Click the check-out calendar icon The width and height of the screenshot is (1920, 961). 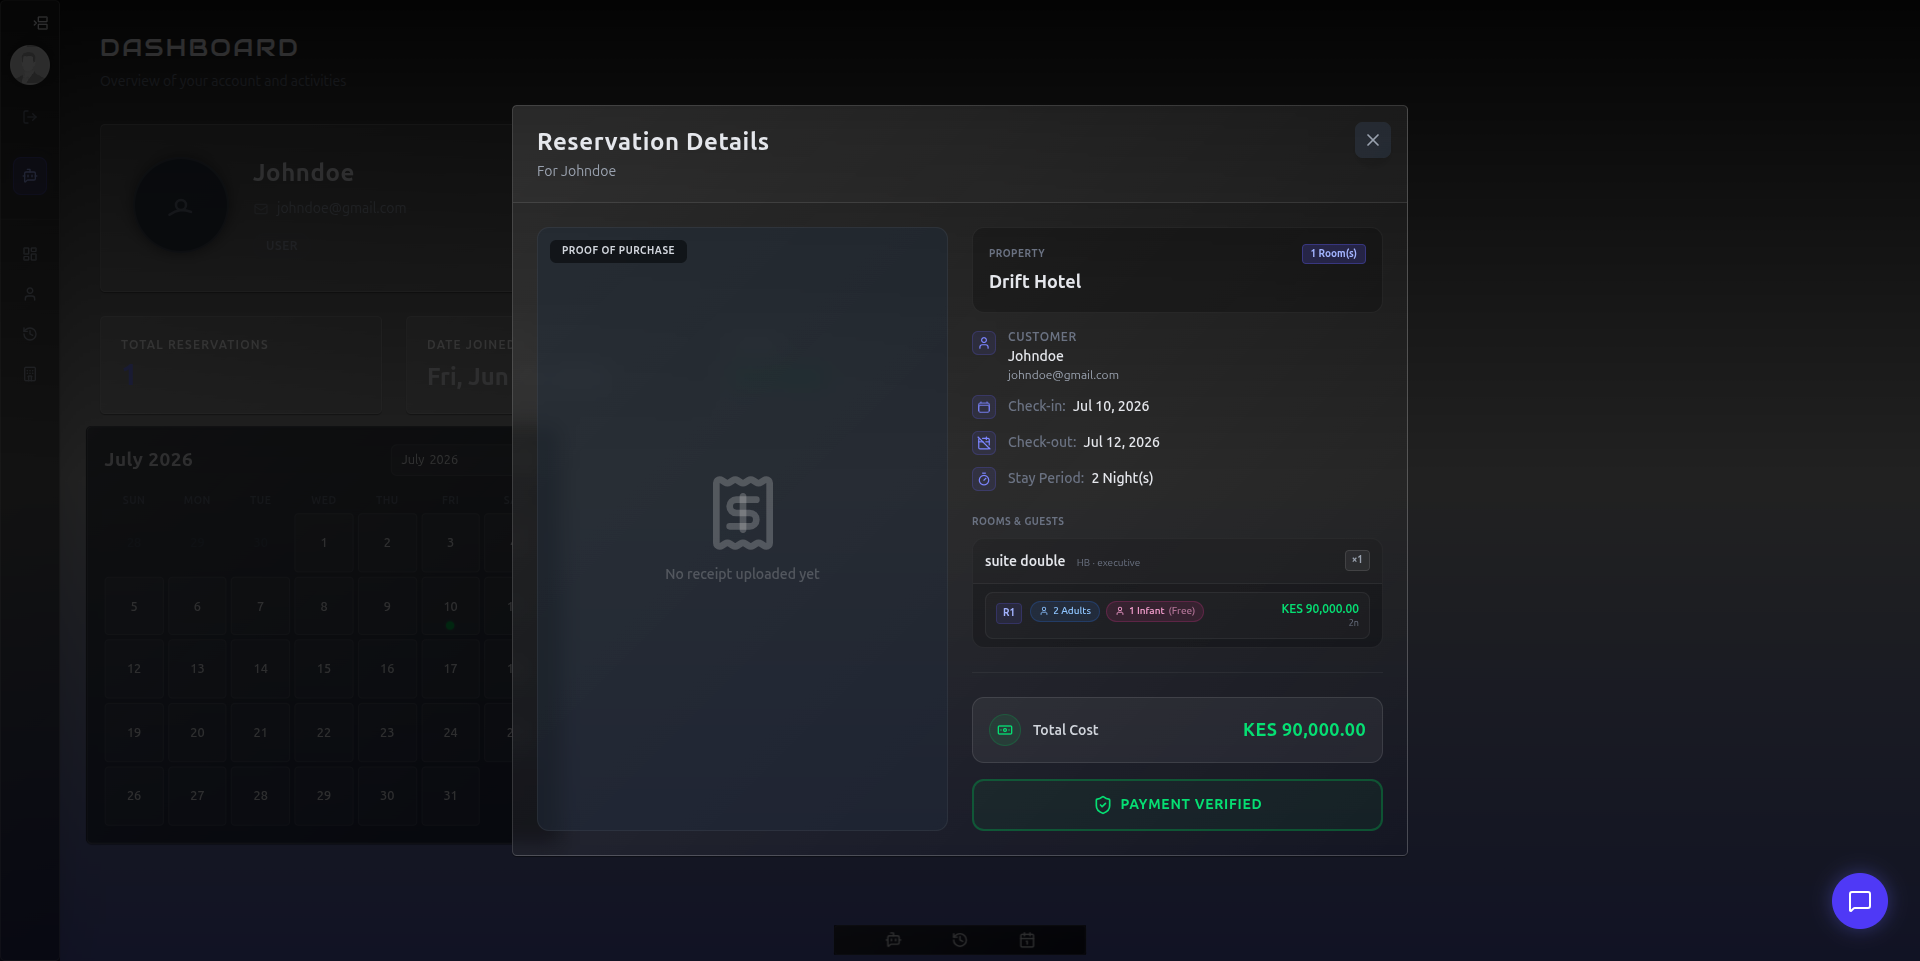click(984, 443)
